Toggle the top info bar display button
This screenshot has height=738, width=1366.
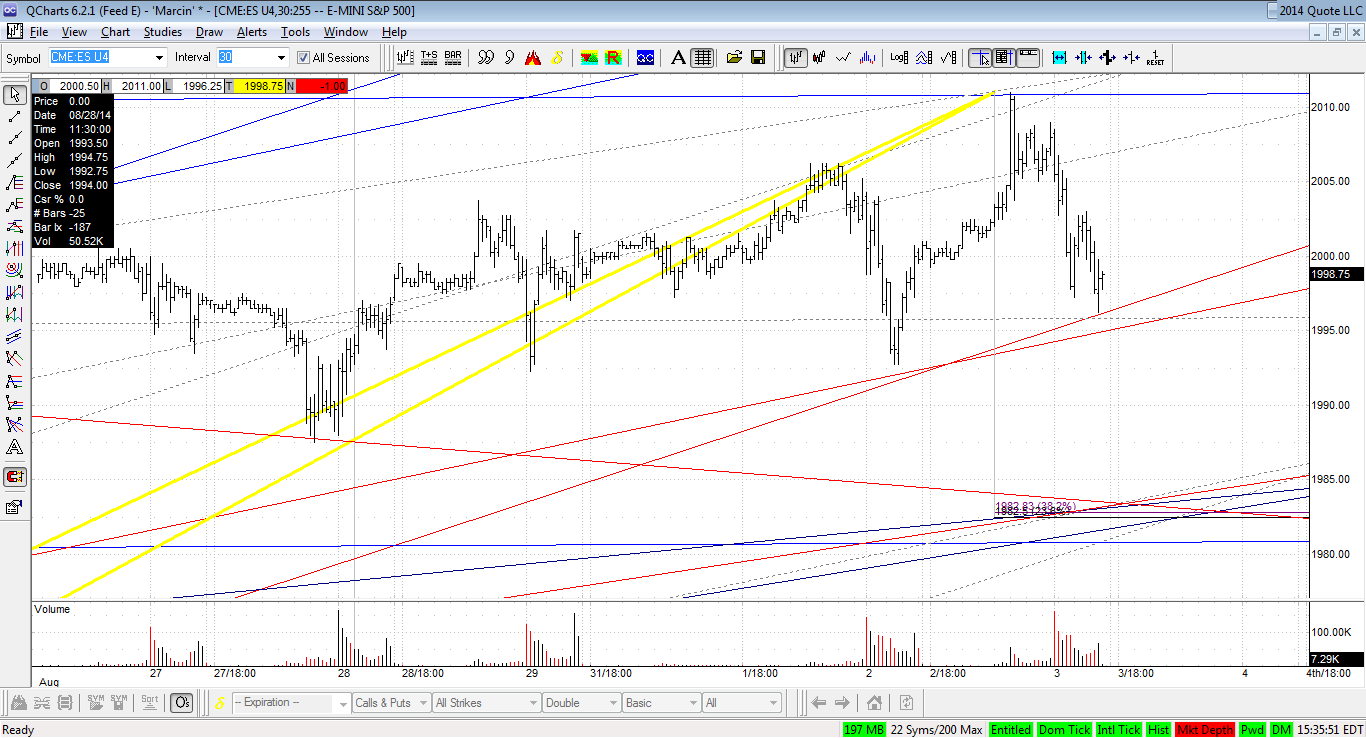click(1028, 58)
